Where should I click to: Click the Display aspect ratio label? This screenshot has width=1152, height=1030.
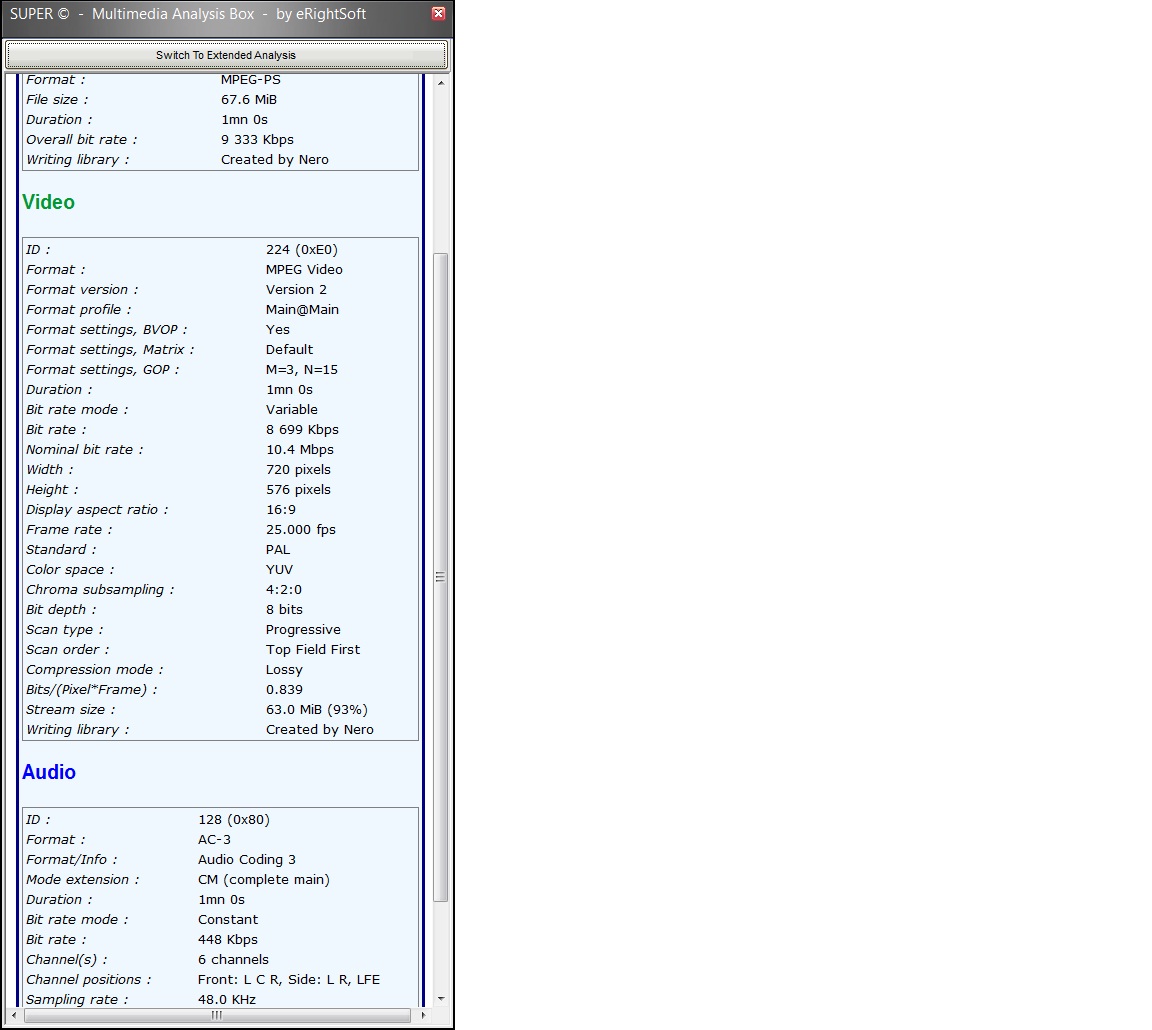(x=97, y=510)
